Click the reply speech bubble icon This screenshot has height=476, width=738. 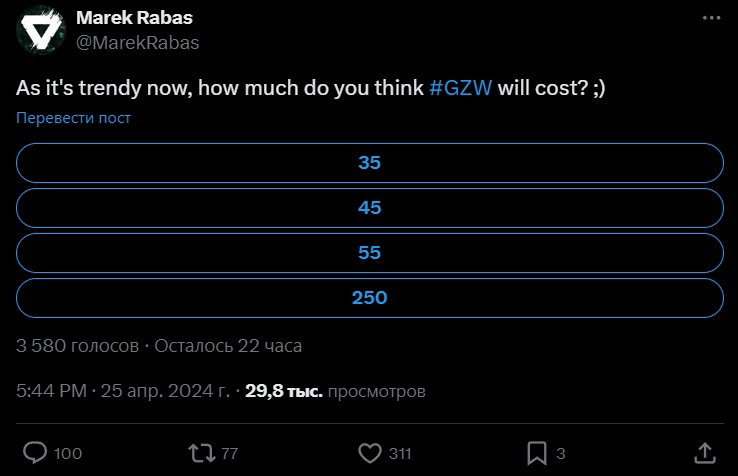coord(35,453)
